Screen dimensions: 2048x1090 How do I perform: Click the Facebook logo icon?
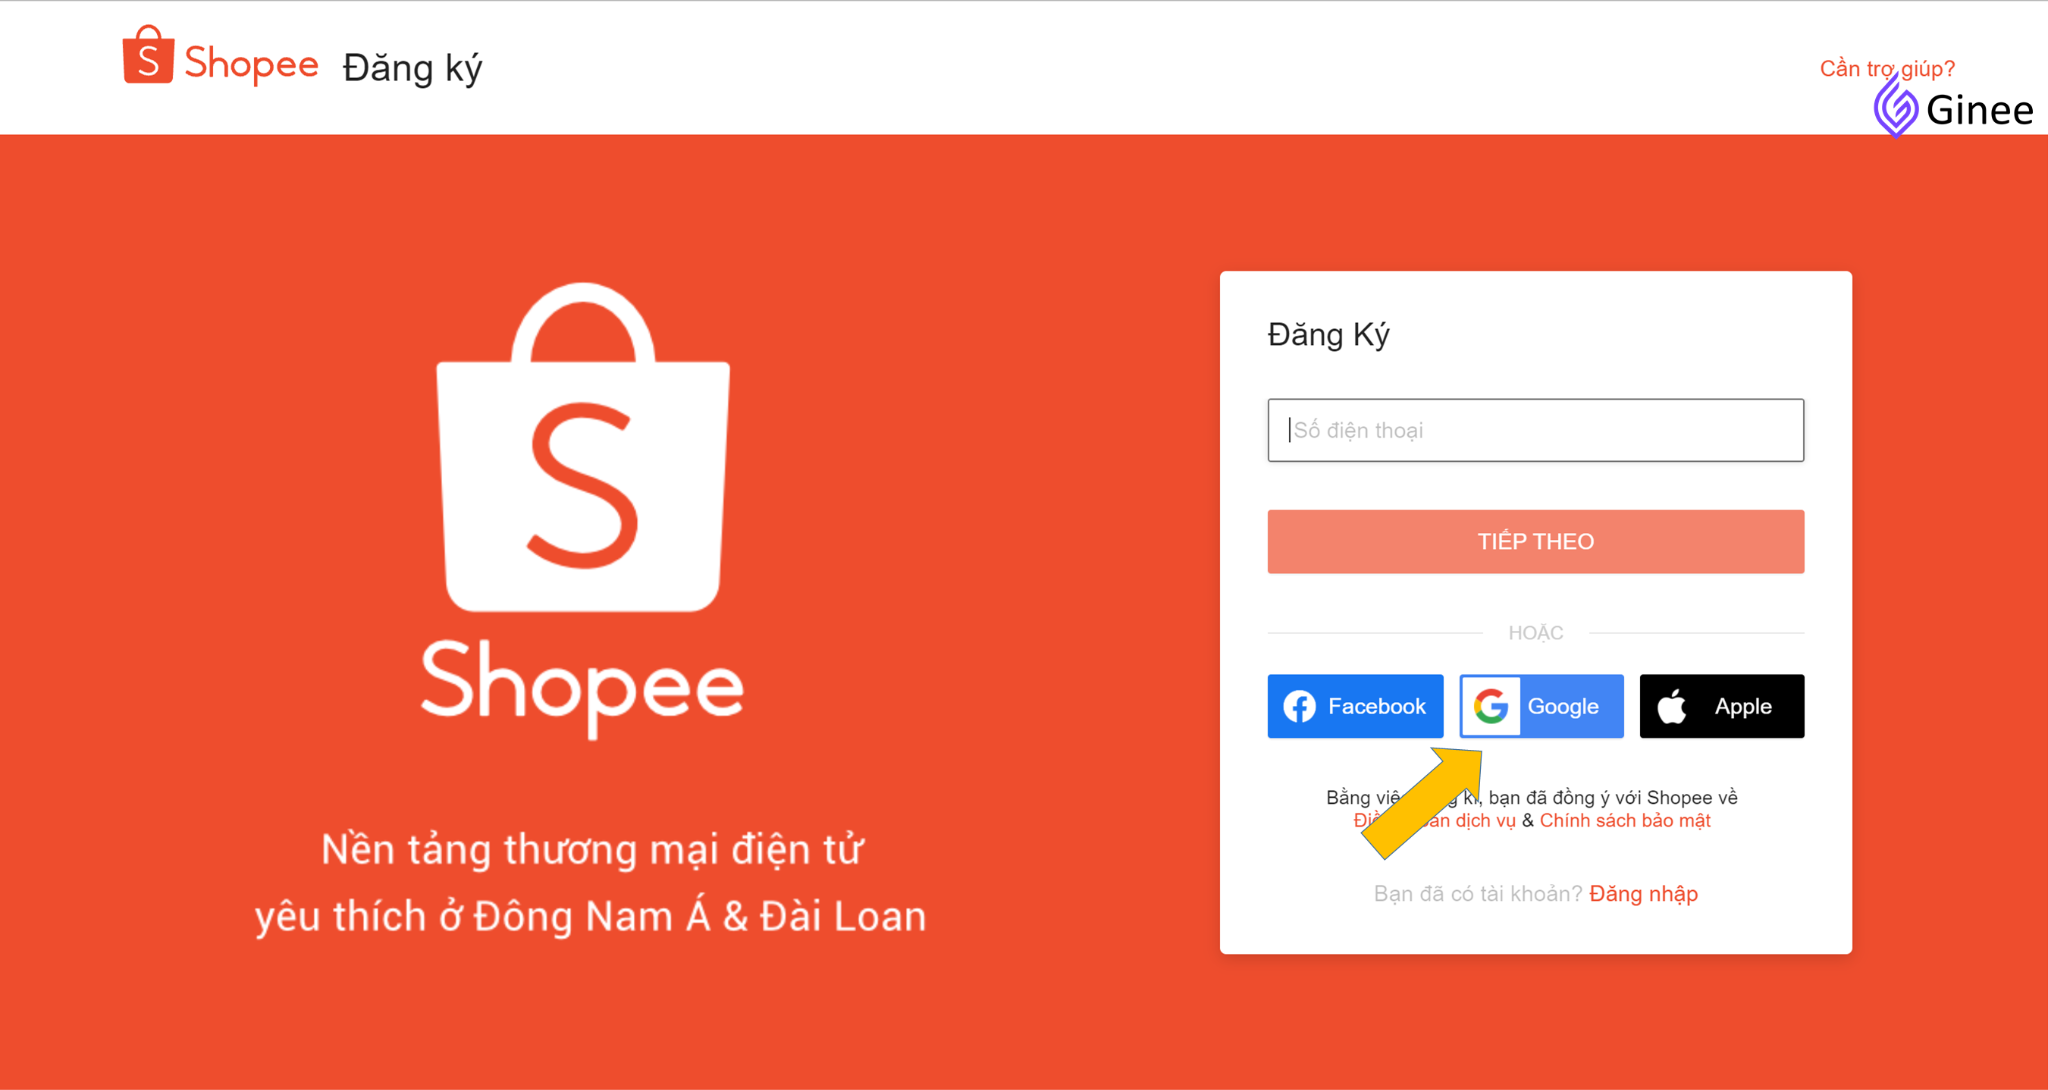point(1299,706)
